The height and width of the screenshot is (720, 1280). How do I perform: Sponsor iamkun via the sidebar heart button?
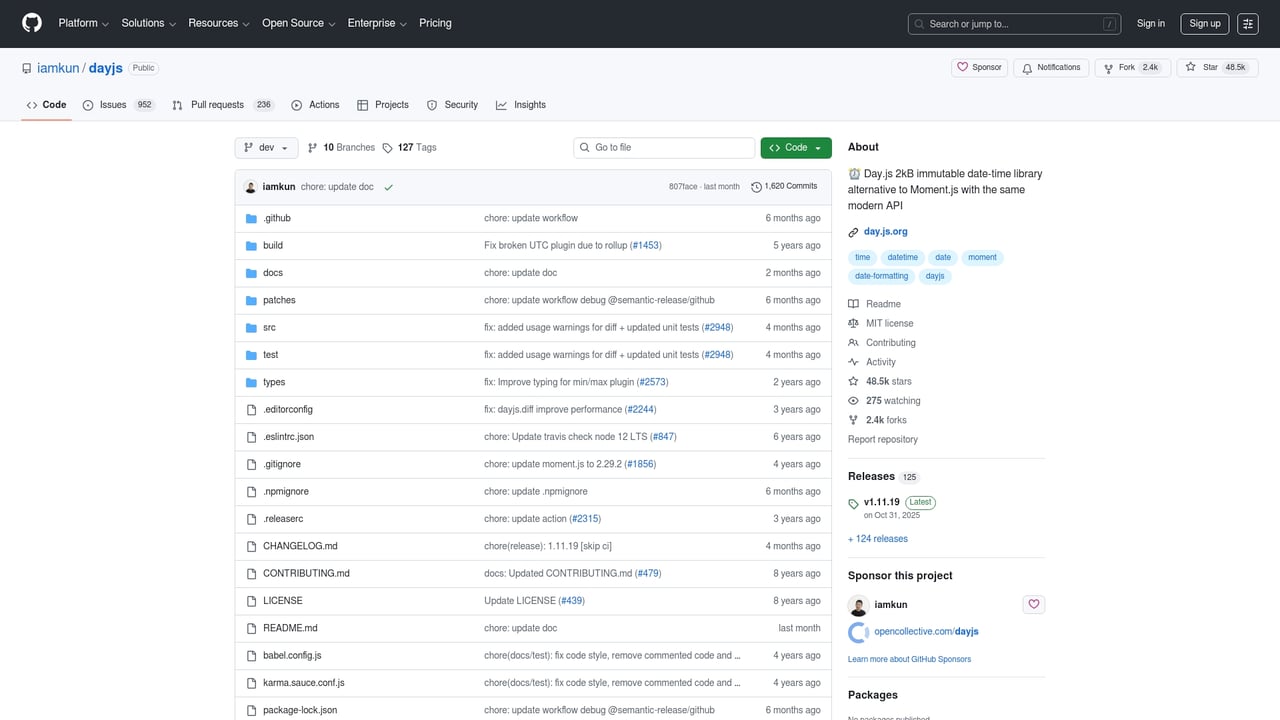click(1033, 604)
